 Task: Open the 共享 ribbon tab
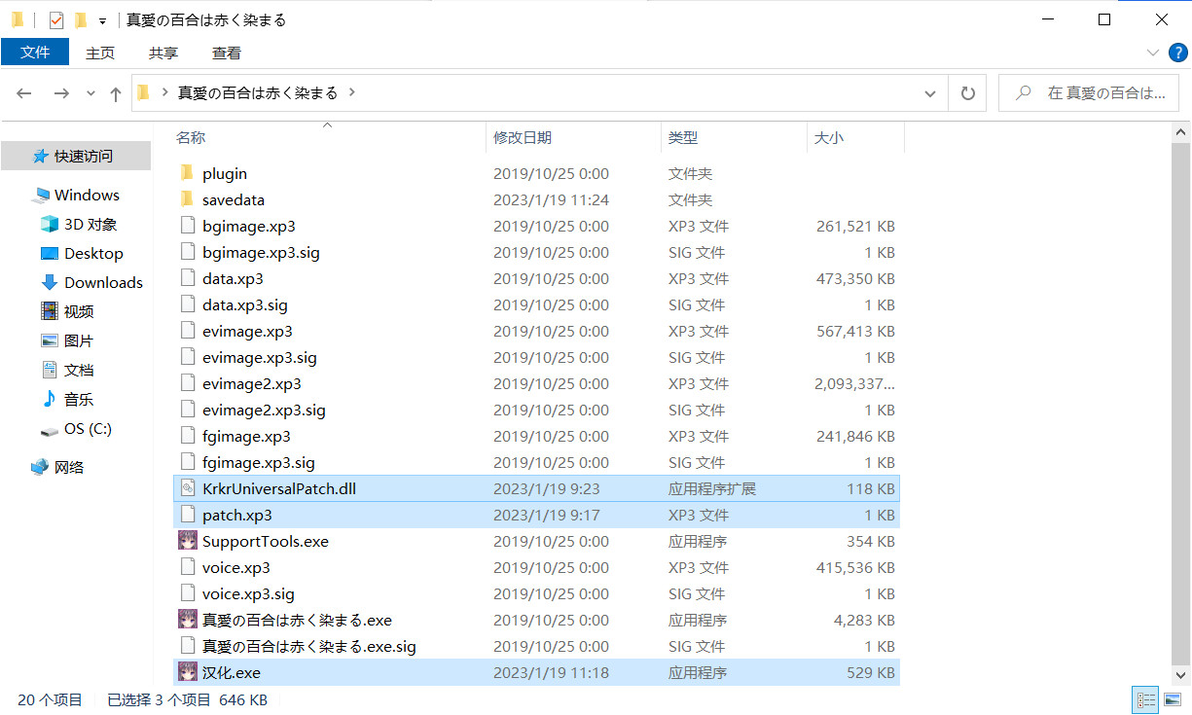[163, 53]
